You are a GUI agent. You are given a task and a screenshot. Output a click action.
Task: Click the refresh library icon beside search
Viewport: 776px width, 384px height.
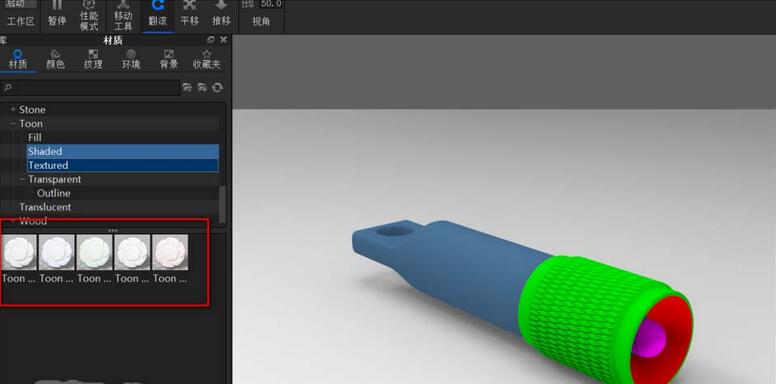pyautogui.click(x=217, y=88)
